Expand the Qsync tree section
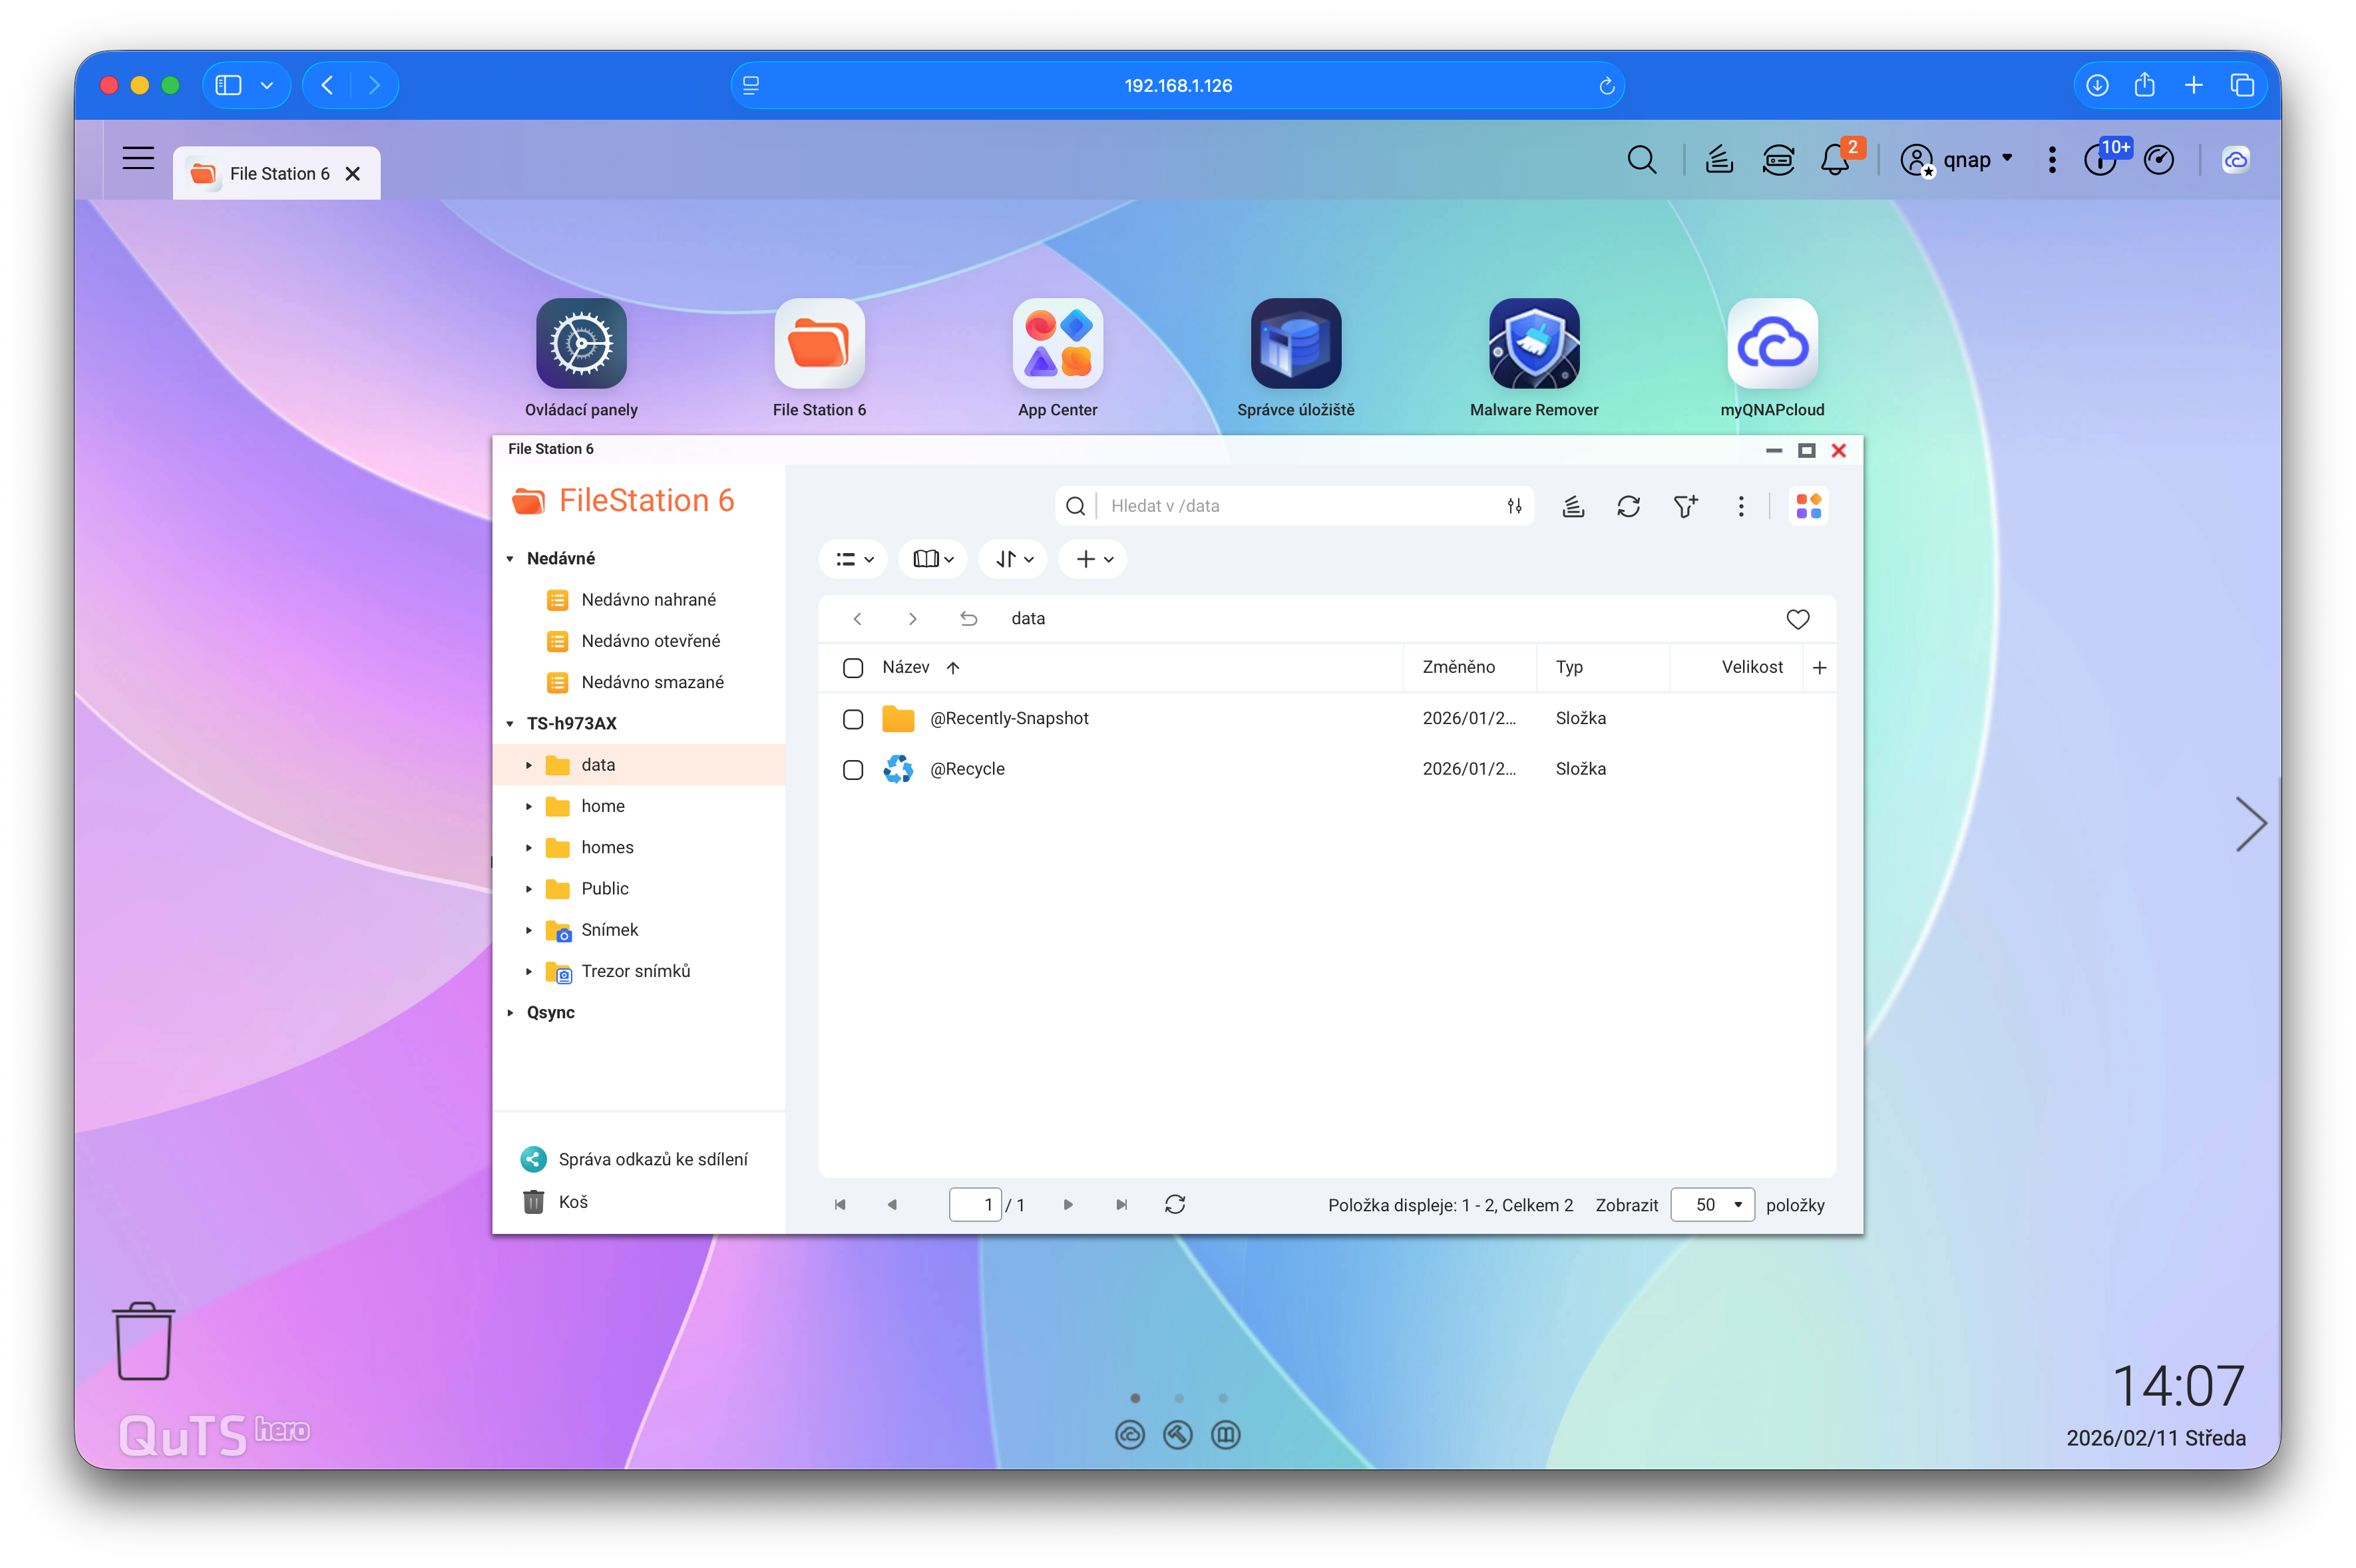 [x=510, y=1013]
